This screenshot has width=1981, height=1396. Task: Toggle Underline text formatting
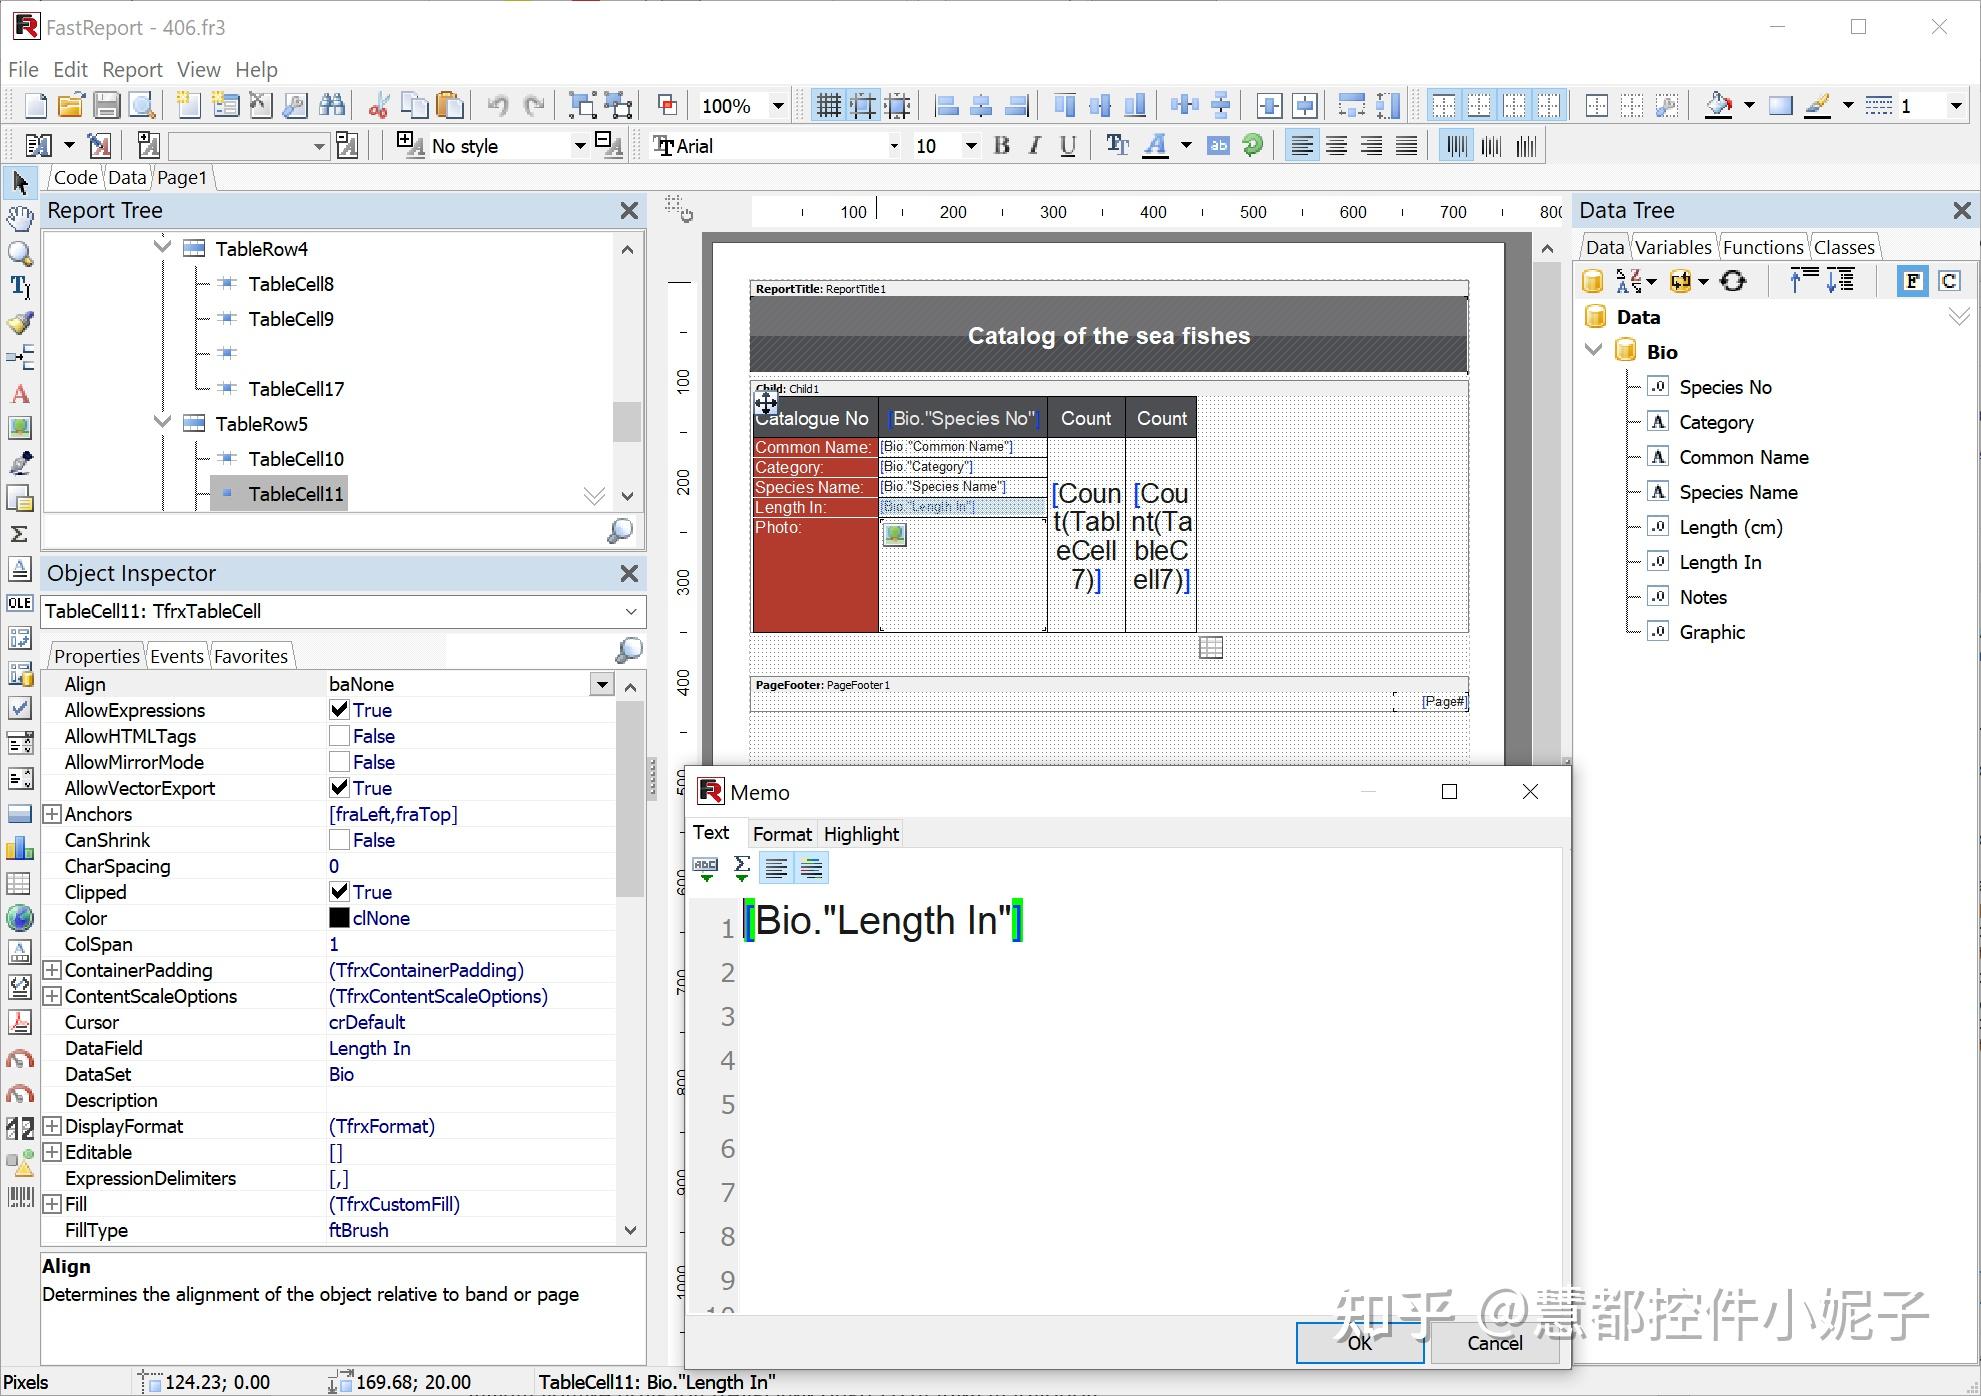(x=1068, y=146)
